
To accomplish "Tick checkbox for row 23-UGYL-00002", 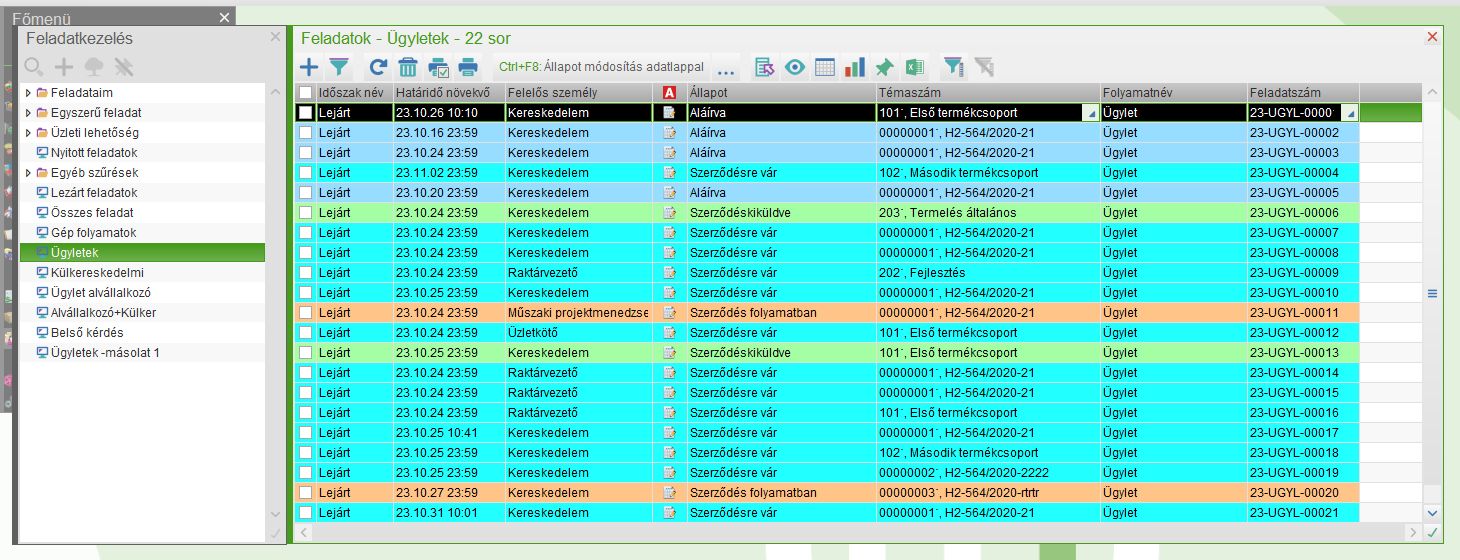I will point(306,133).
